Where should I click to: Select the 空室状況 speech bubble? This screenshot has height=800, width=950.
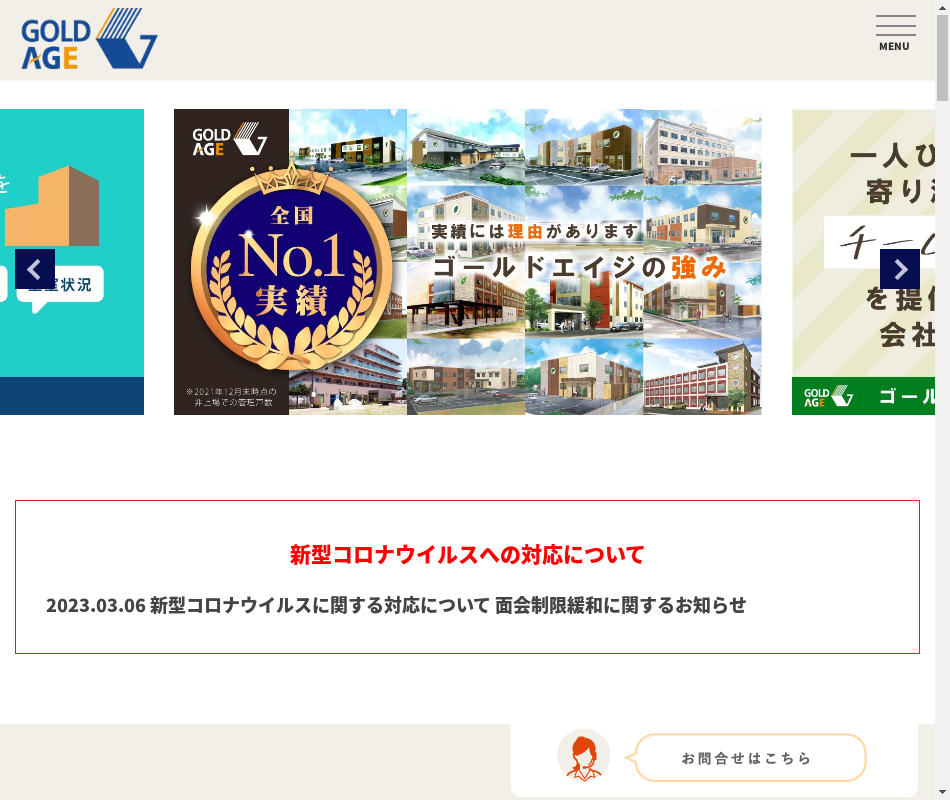[60, 285]
